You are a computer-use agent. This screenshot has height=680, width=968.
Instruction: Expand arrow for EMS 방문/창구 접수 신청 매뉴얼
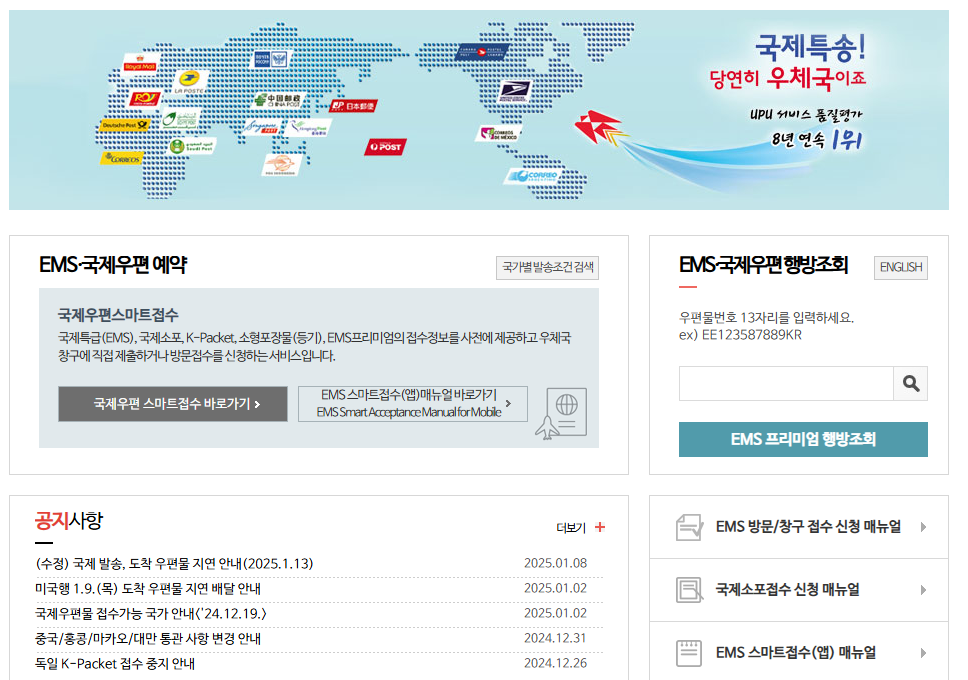tap(923, 527)
